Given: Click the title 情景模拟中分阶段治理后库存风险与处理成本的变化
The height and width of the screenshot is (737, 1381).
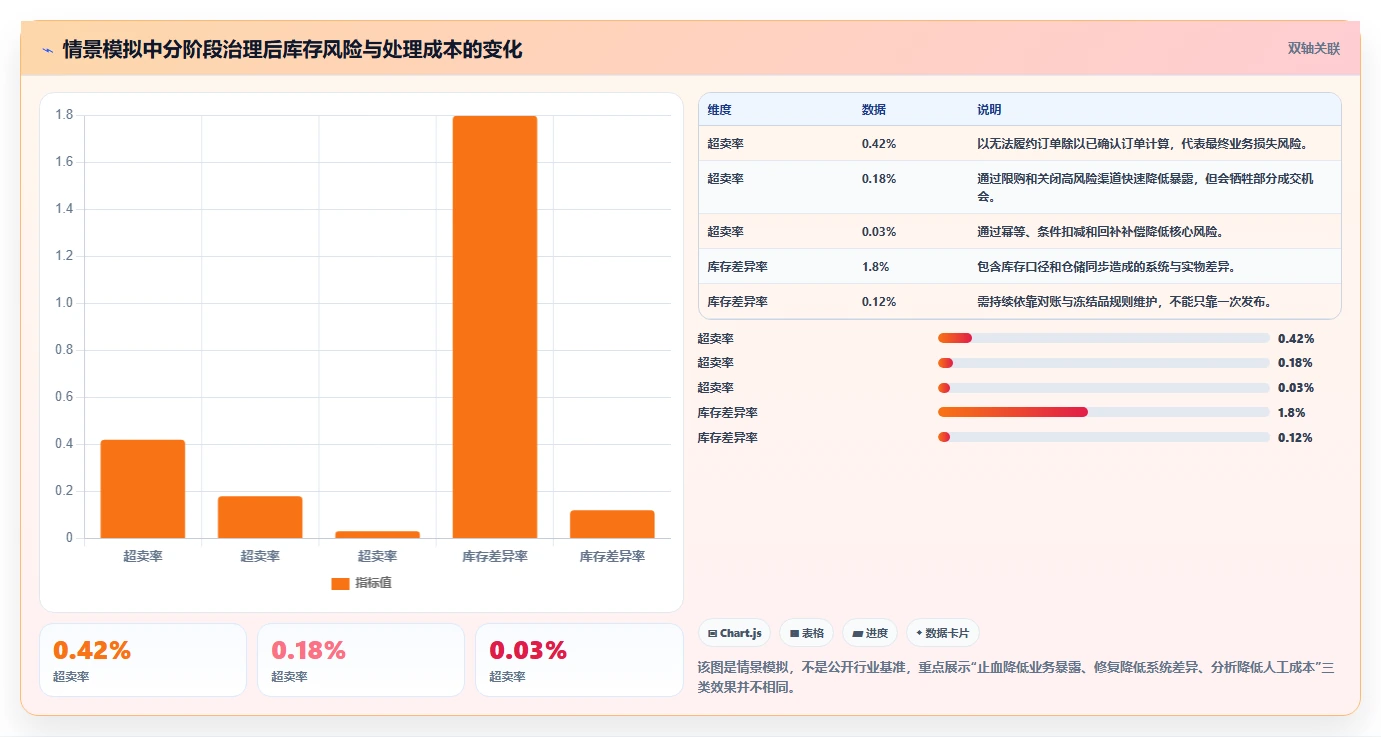Looking at the screenshot, I should click(292, 50).
